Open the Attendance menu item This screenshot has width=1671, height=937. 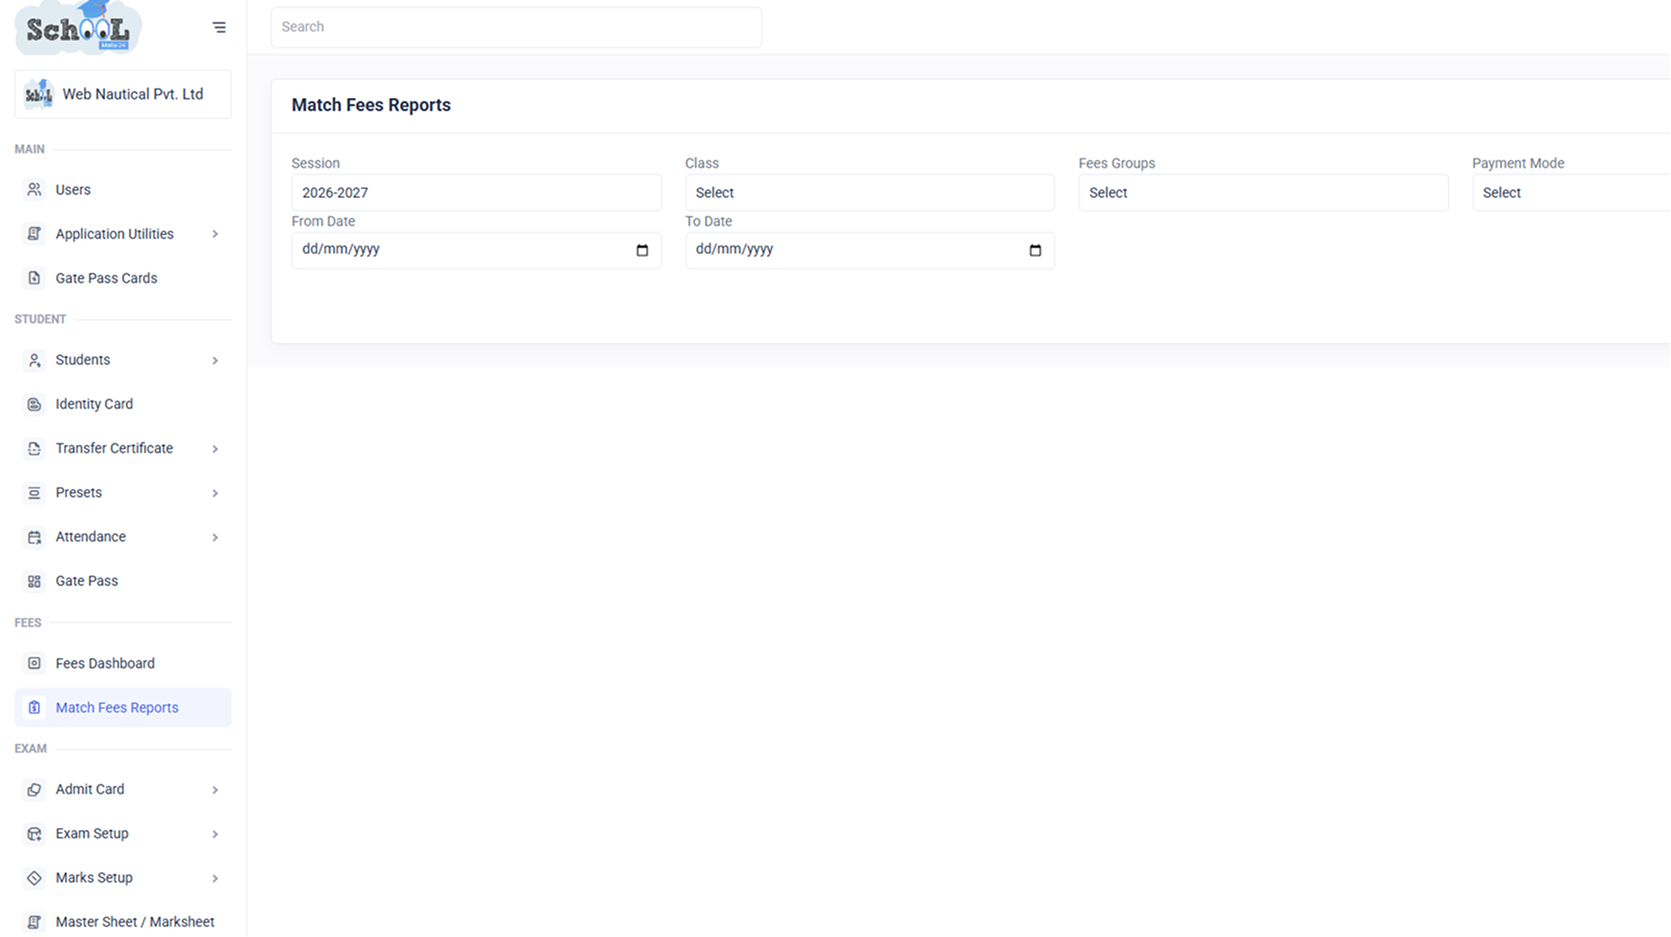point(123,537)
